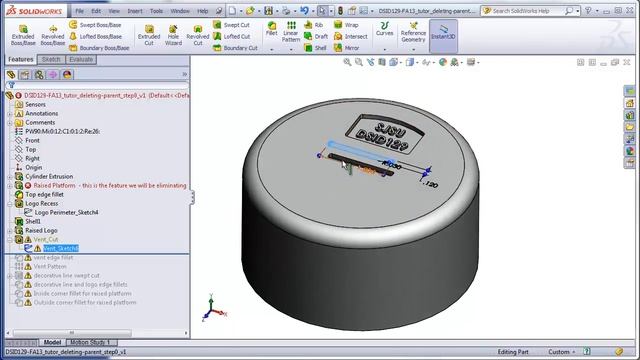The image size is (640, 360).
Task: Select the Revolved Boss/Base tool
Action: click(x=53, y=35)
